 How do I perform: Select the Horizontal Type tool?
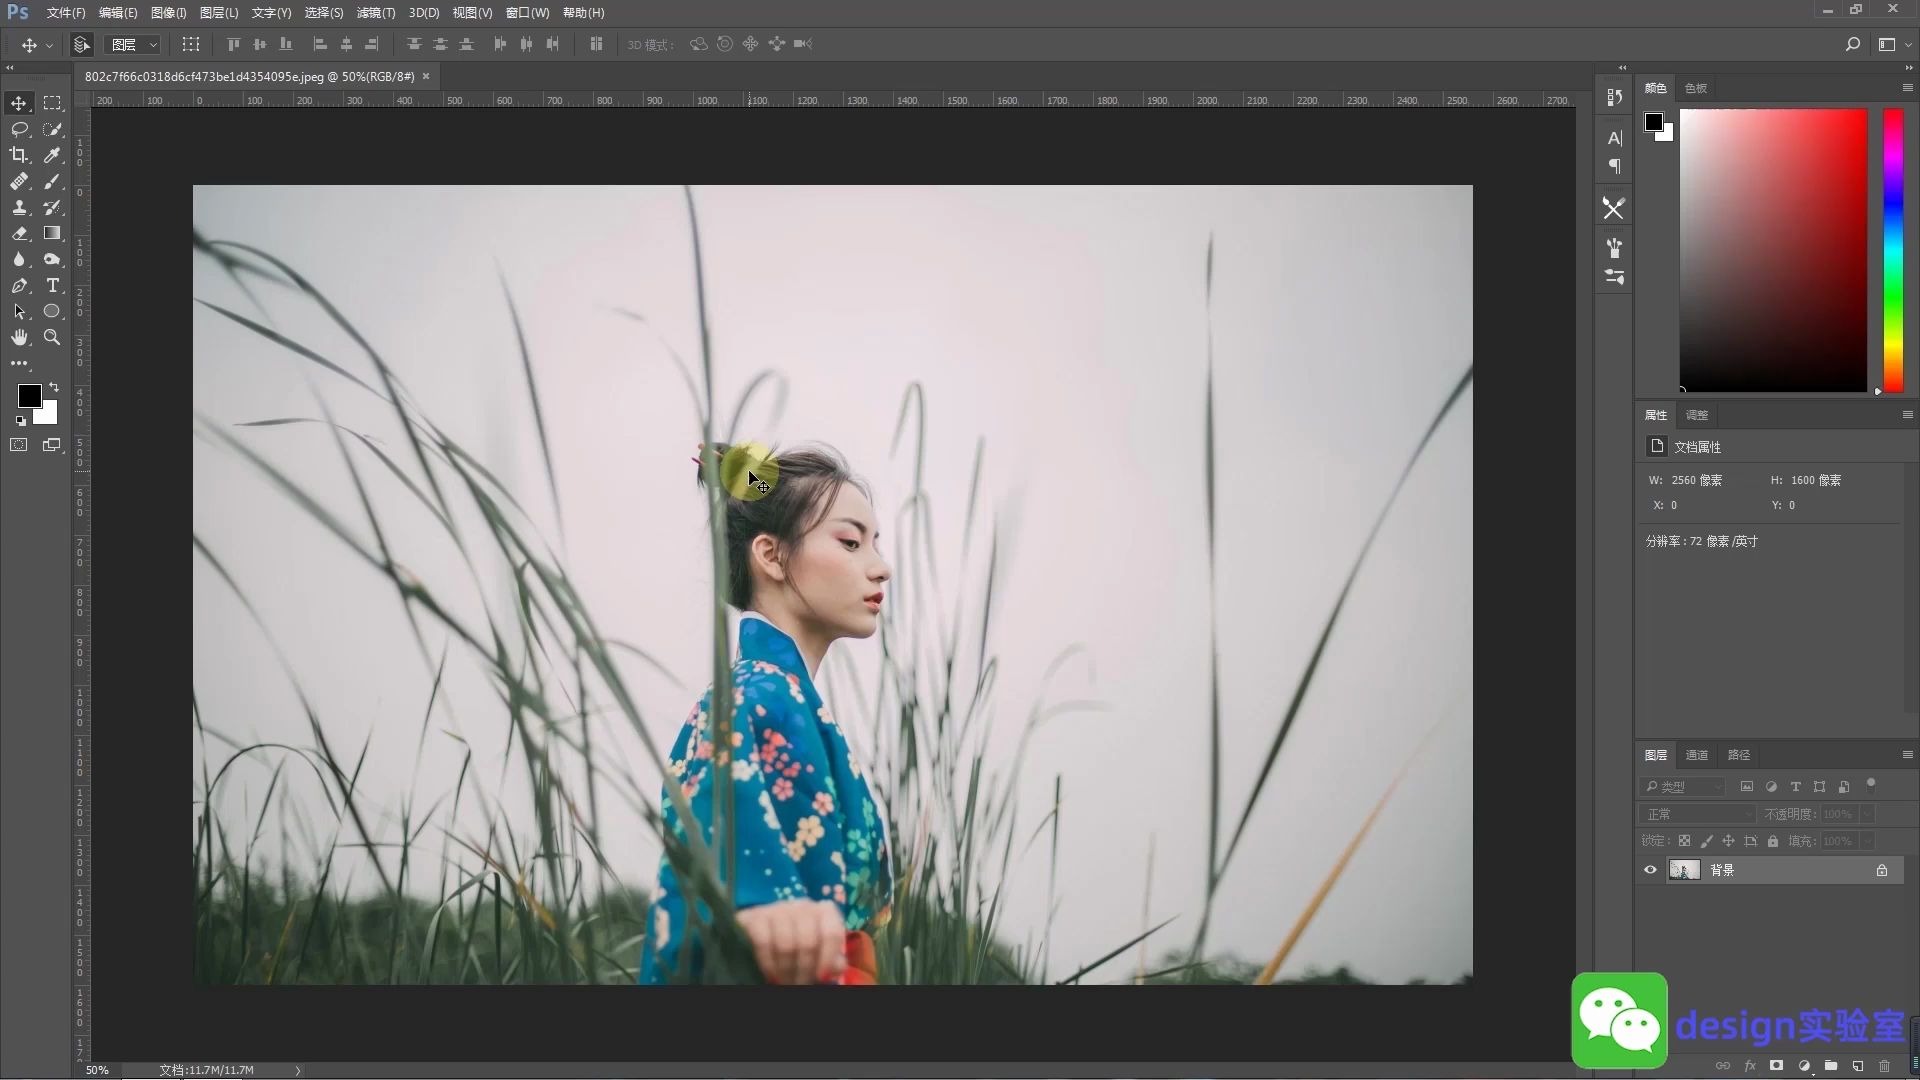[52, 285]
